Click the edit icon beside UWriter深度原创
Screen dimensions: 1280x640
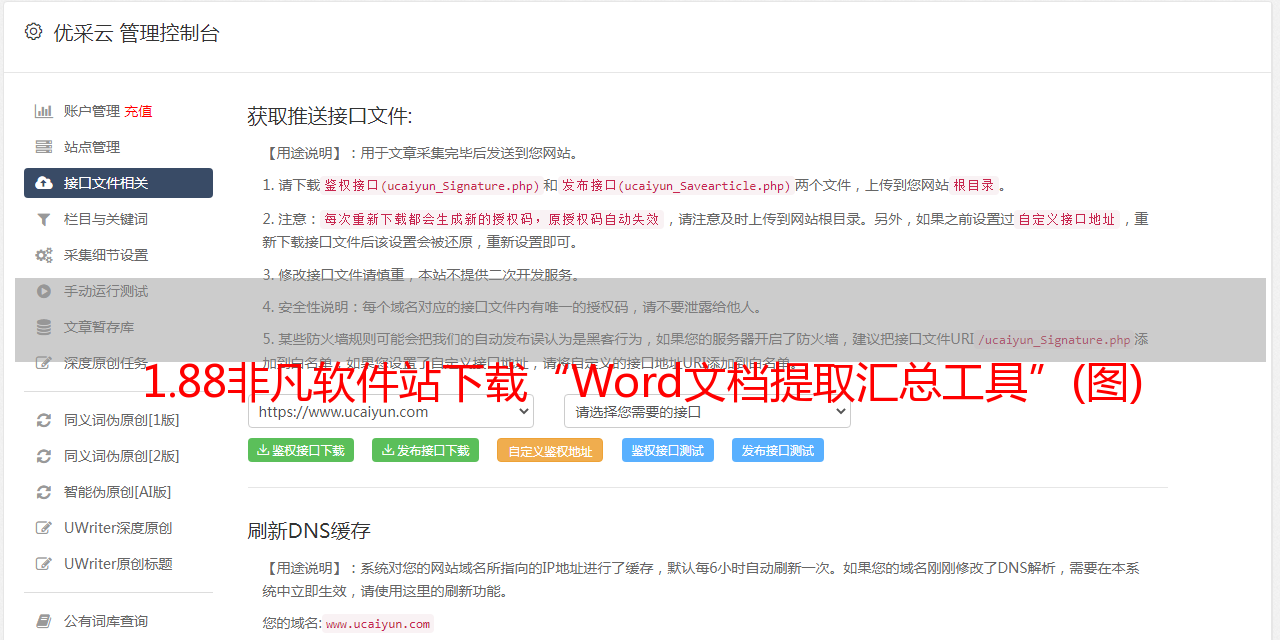(x=44, y=528)
